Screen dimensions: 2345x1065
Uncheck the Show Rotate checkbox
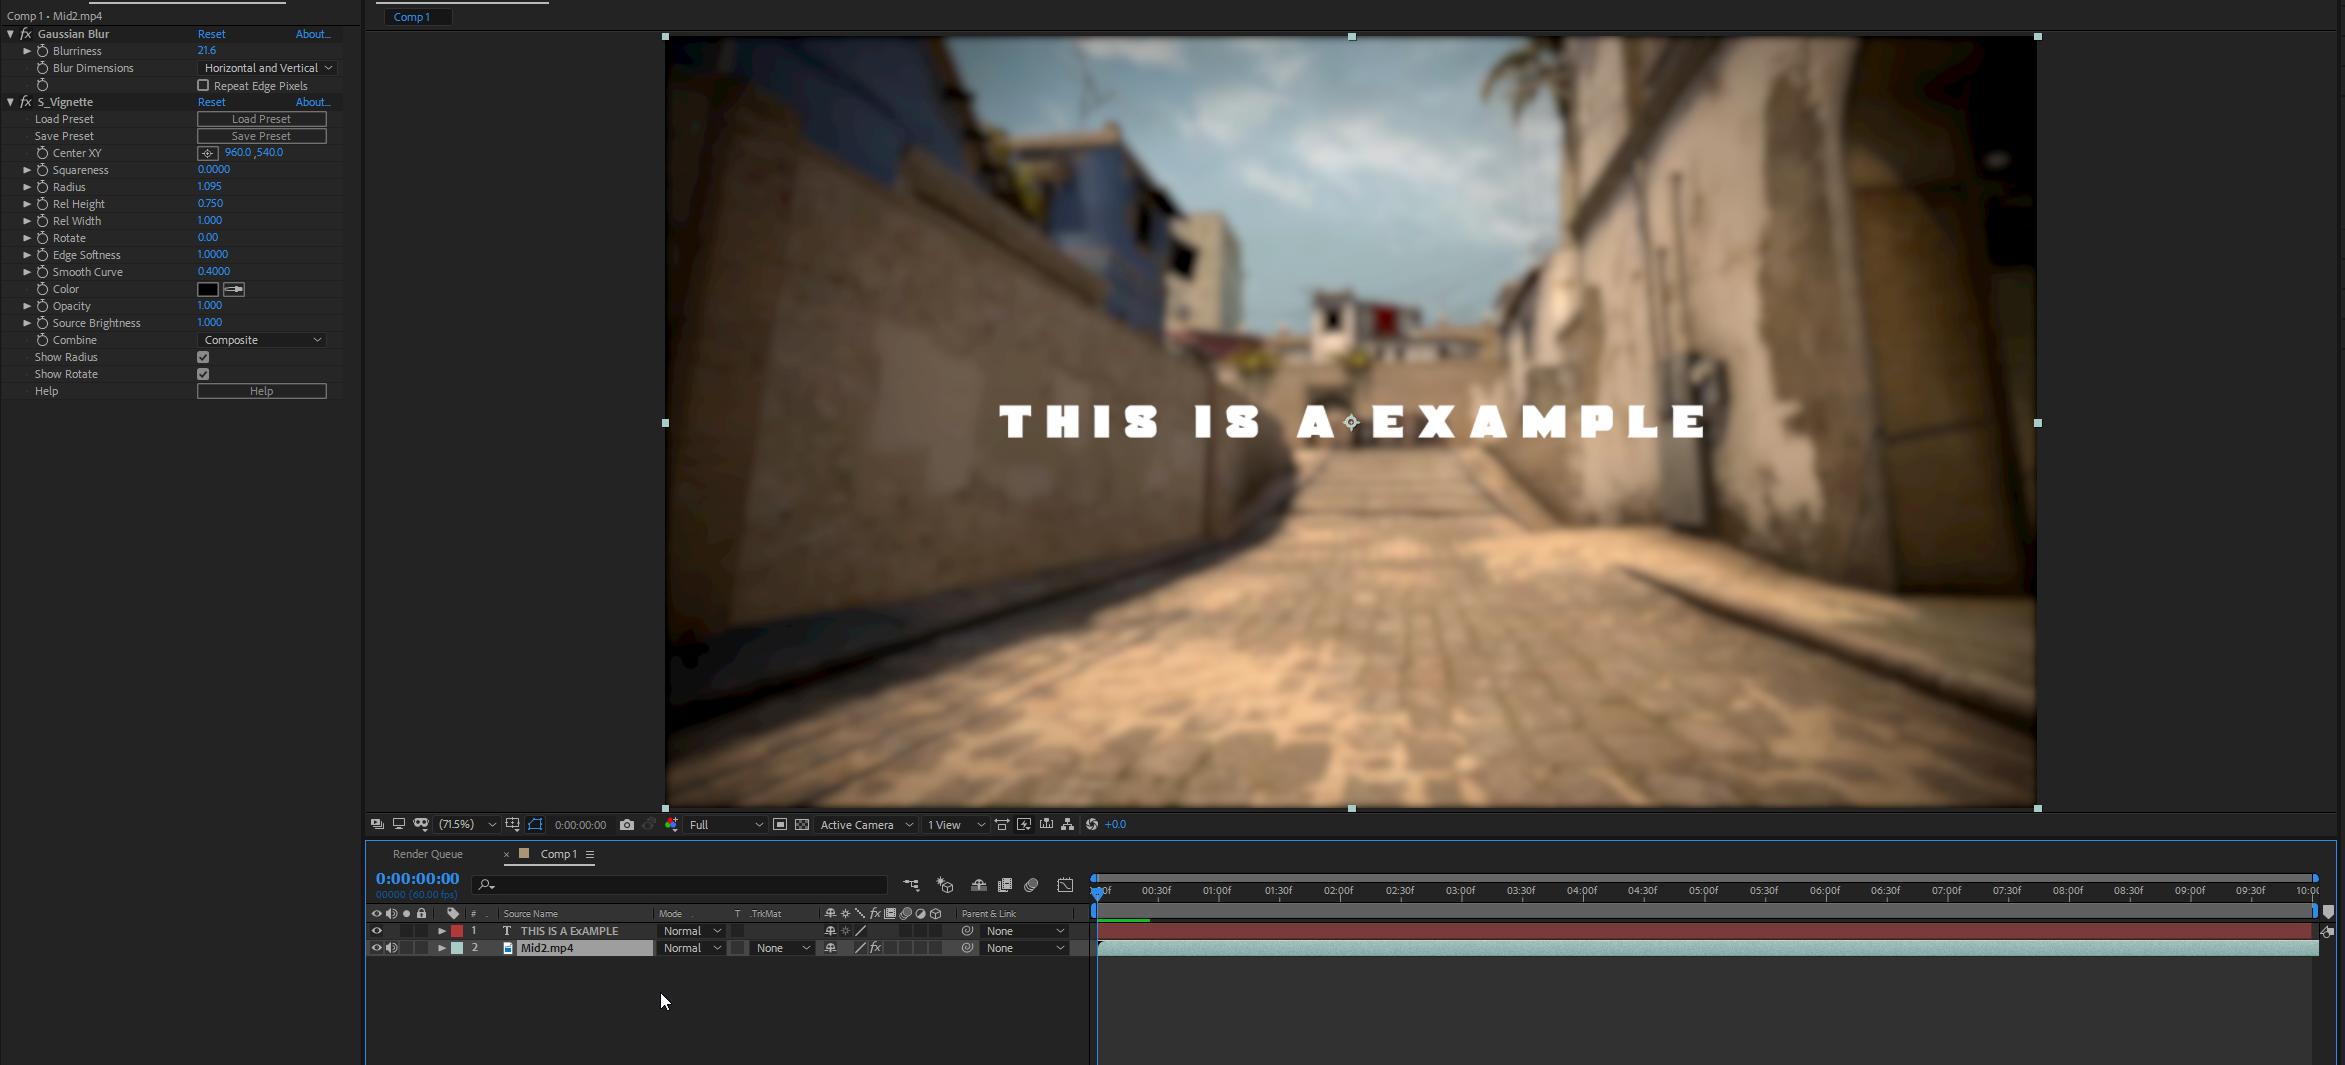[x=203, y=374]
